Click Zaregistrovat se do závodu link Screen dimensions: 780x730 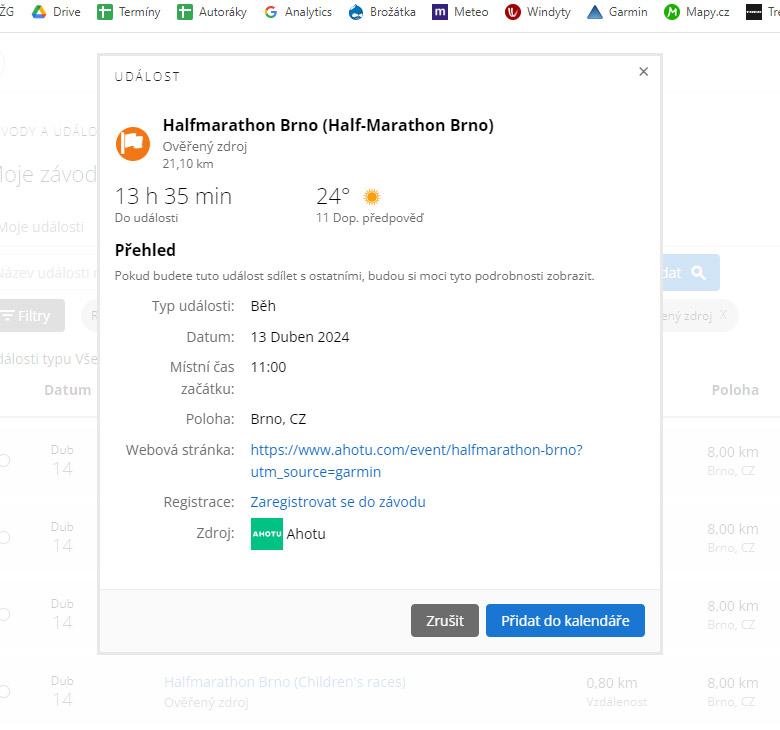tap(338, 502)
